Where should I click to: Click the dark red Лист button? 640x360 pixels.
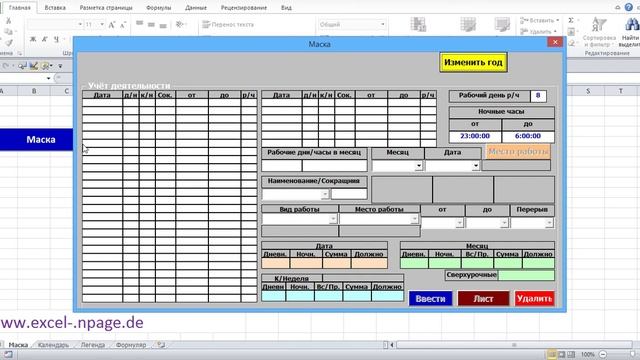click(483, 299)
